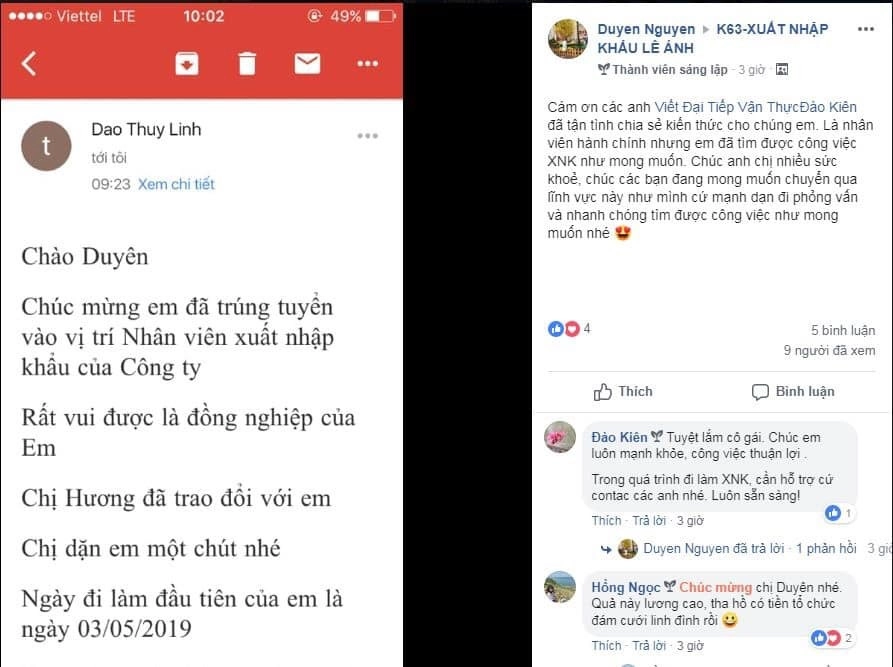
Task: Like Đào Kiên's comment via Thích
Action: (x=606, y=521)
